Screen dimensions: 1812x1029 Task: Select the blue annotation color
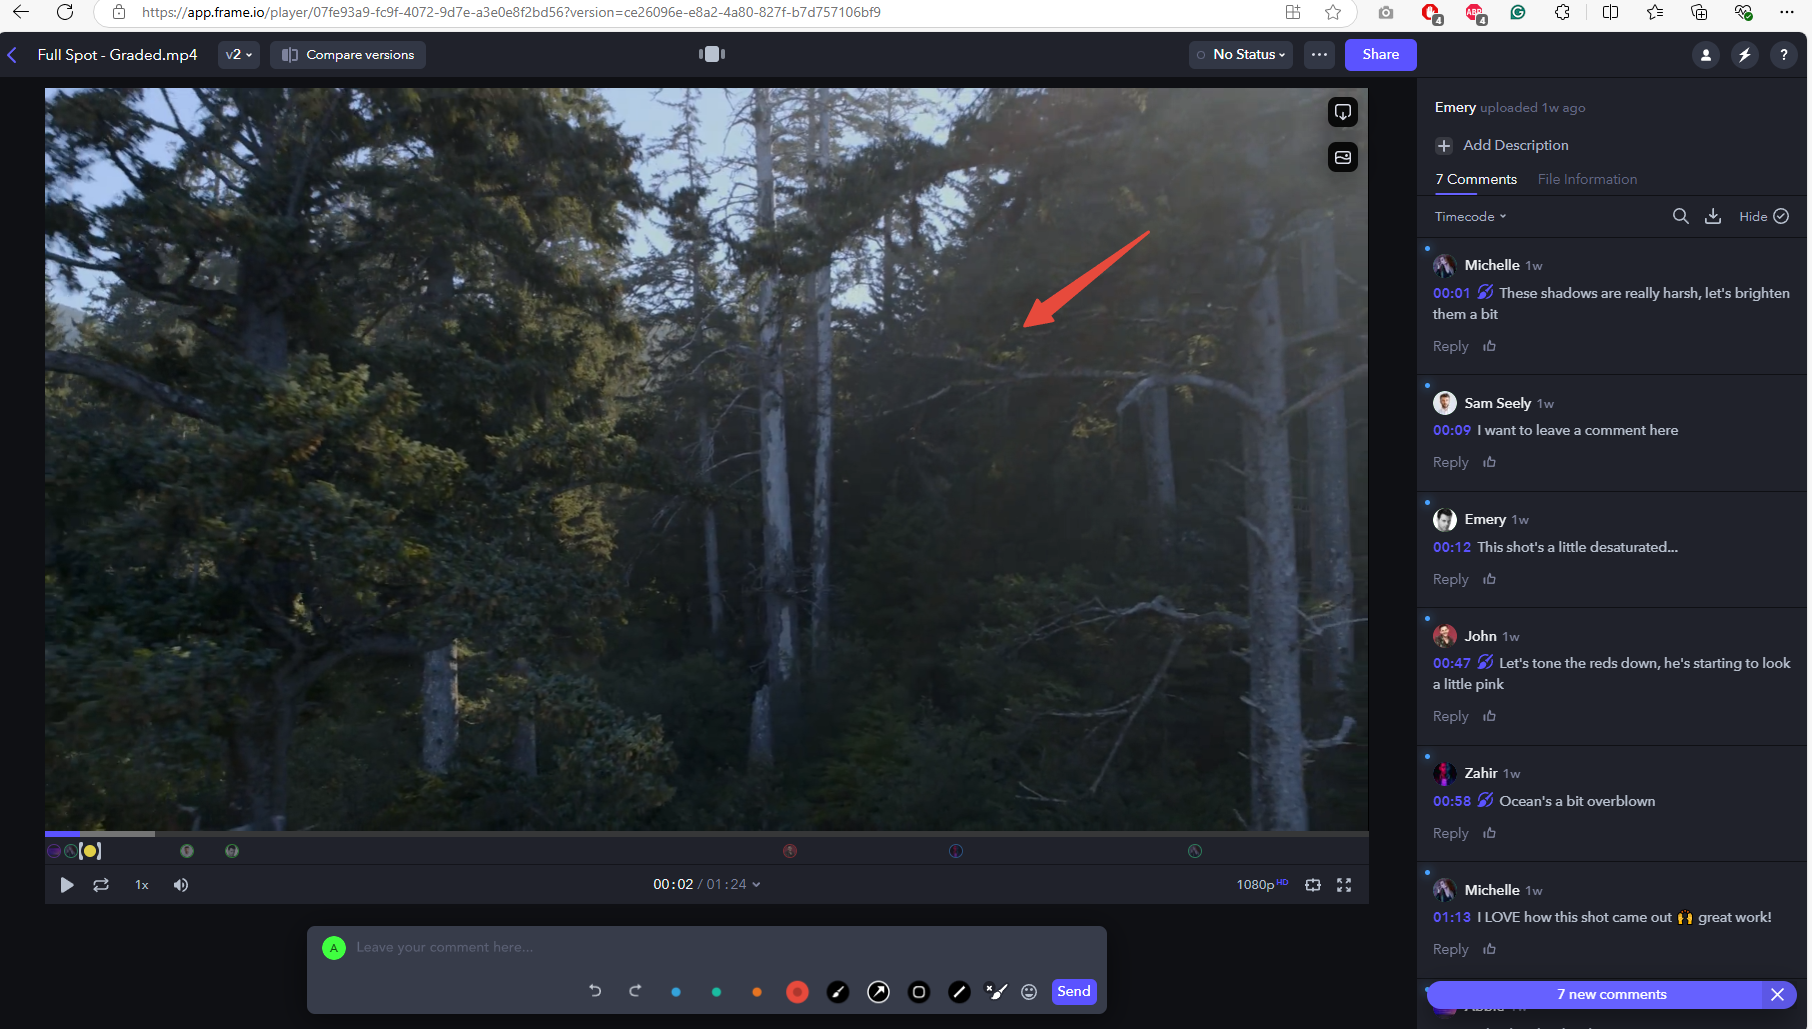[676, 992]
